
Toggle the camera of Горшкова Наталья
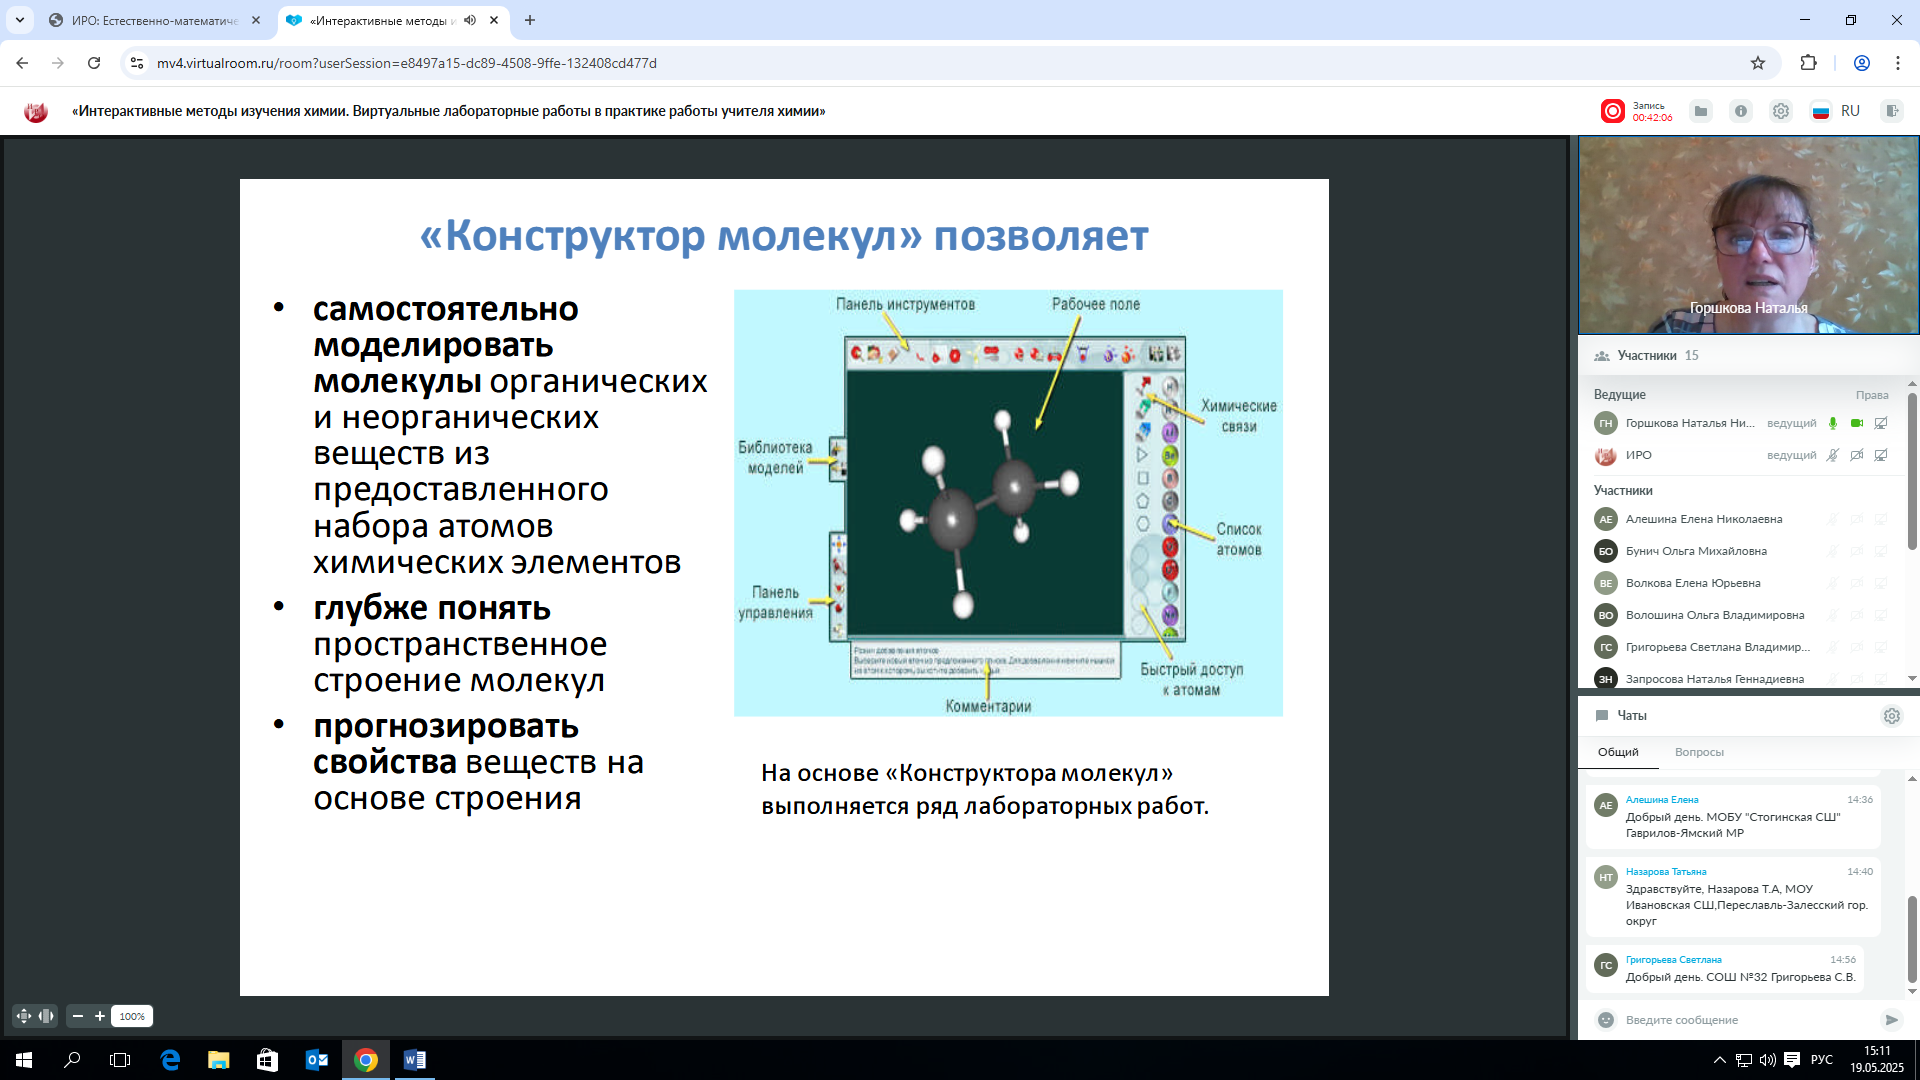pos(1857,423)
